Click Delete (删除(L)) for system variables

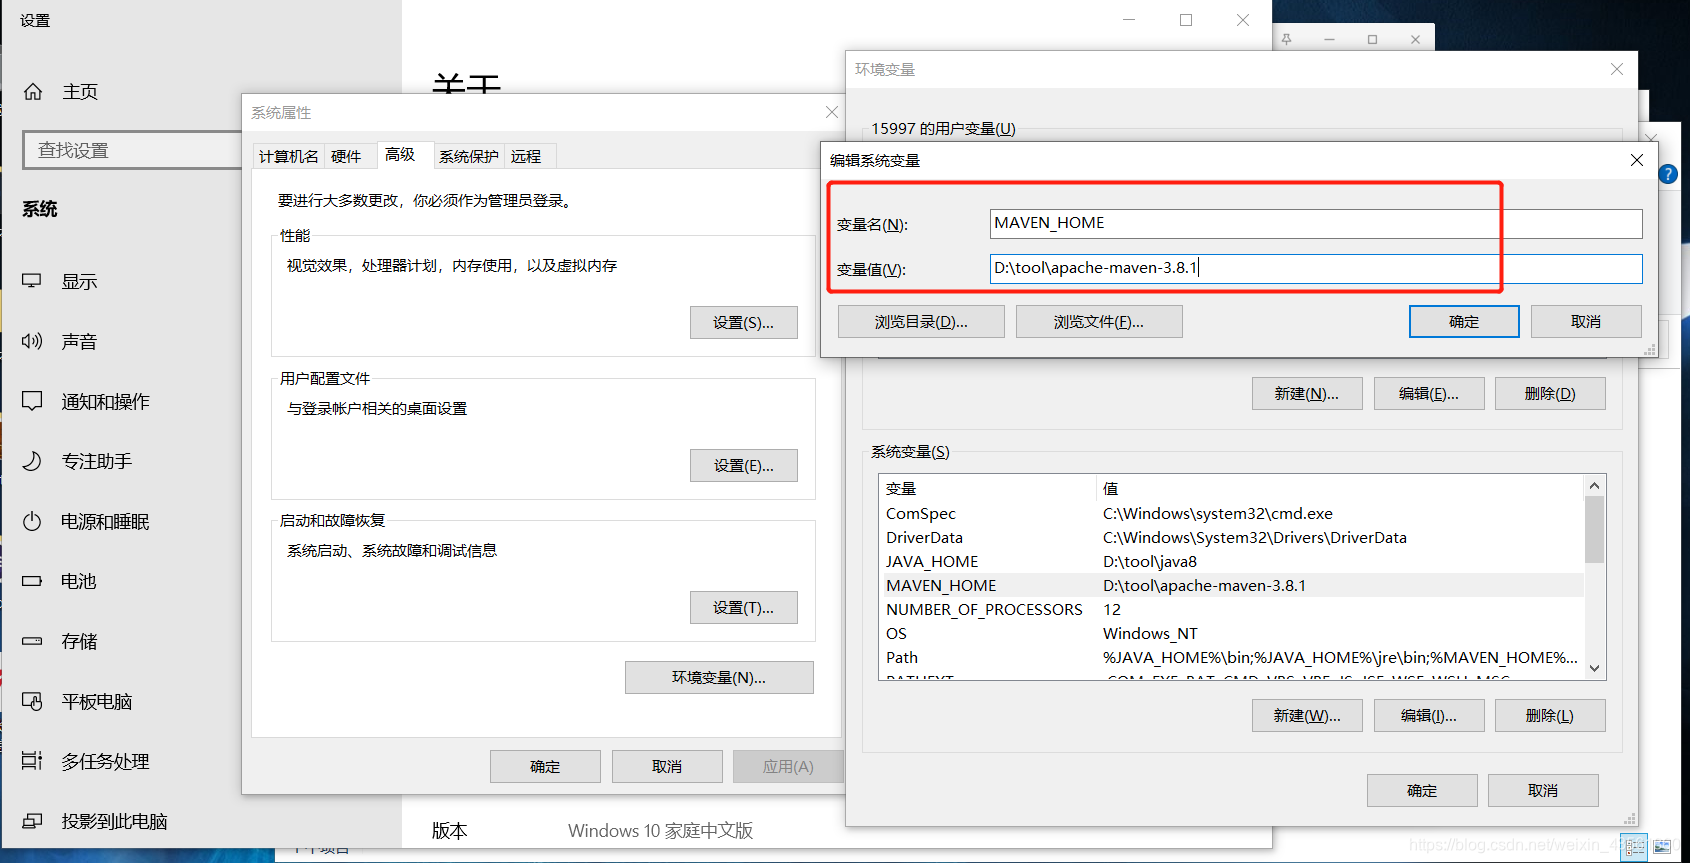[x=1550, y=716]
